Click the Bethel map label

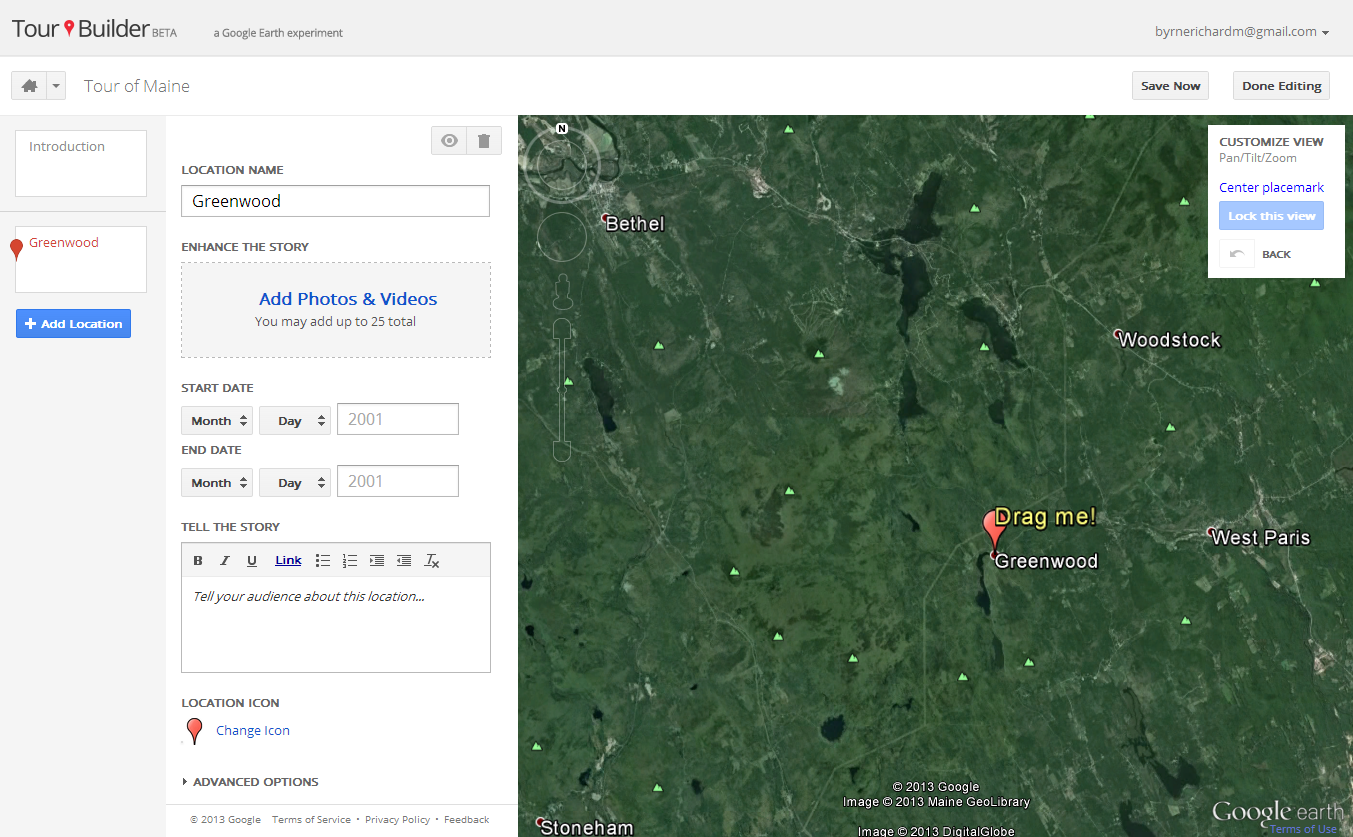pyautogui.click(x=634, y=223)
